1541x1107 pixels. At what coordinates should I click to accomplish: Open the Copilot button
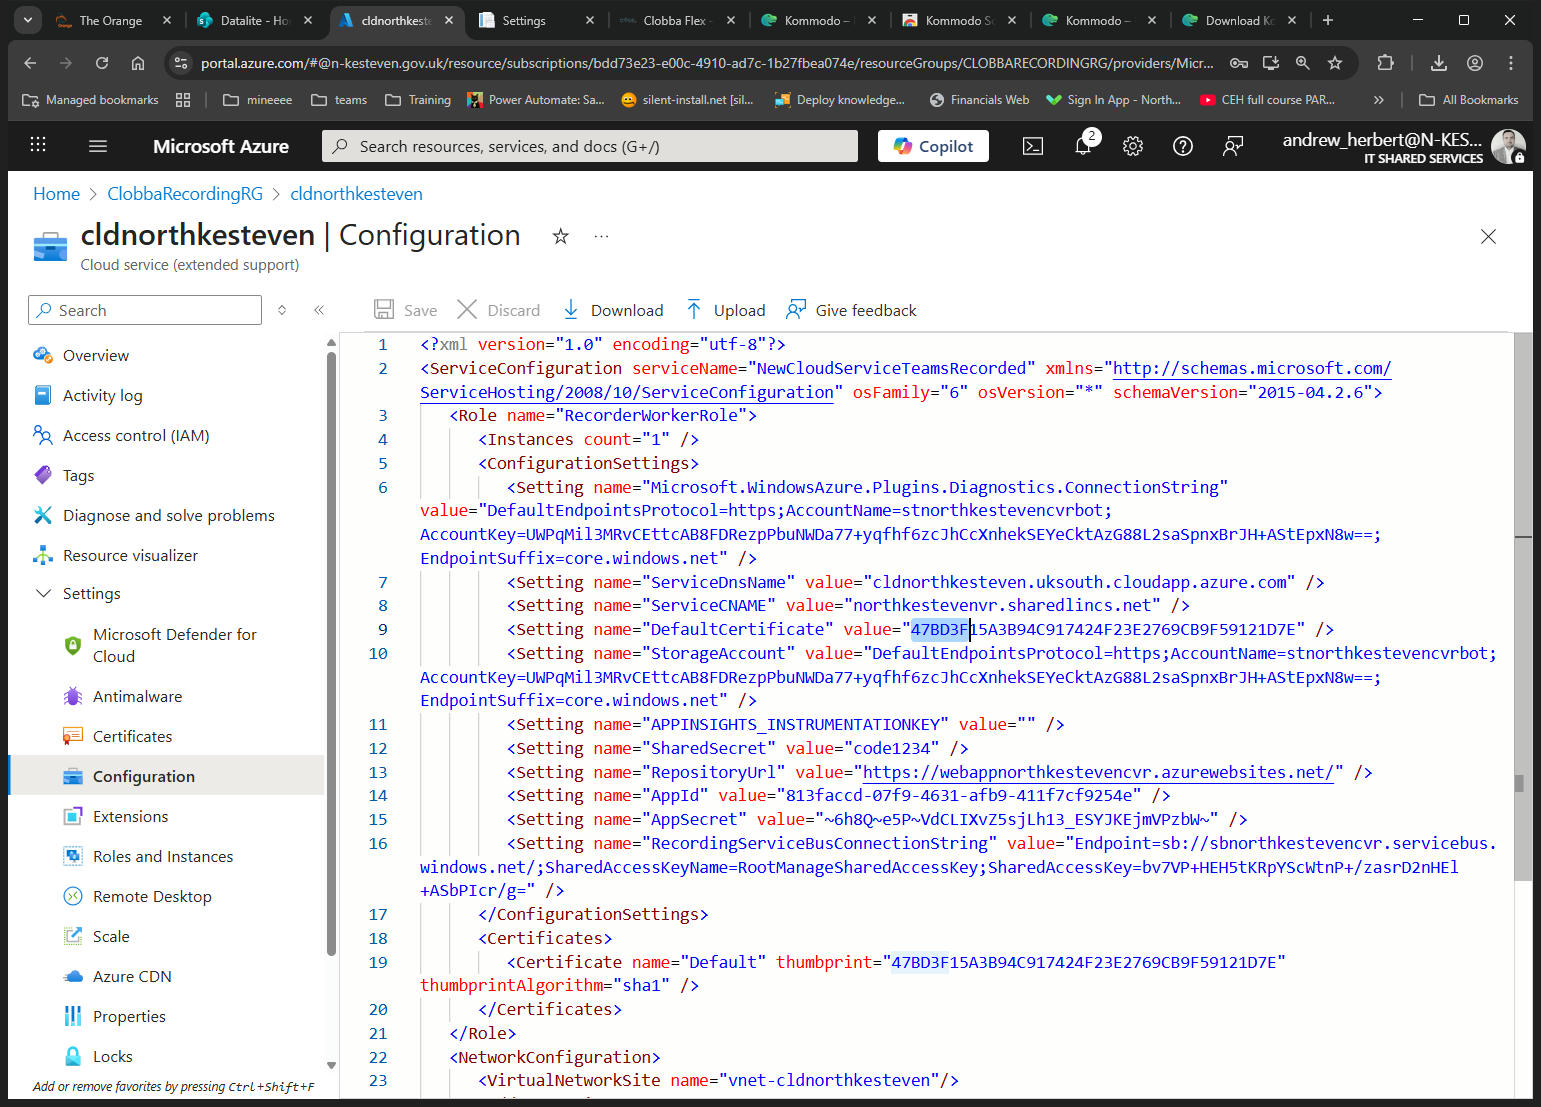[x=933, y=146]
